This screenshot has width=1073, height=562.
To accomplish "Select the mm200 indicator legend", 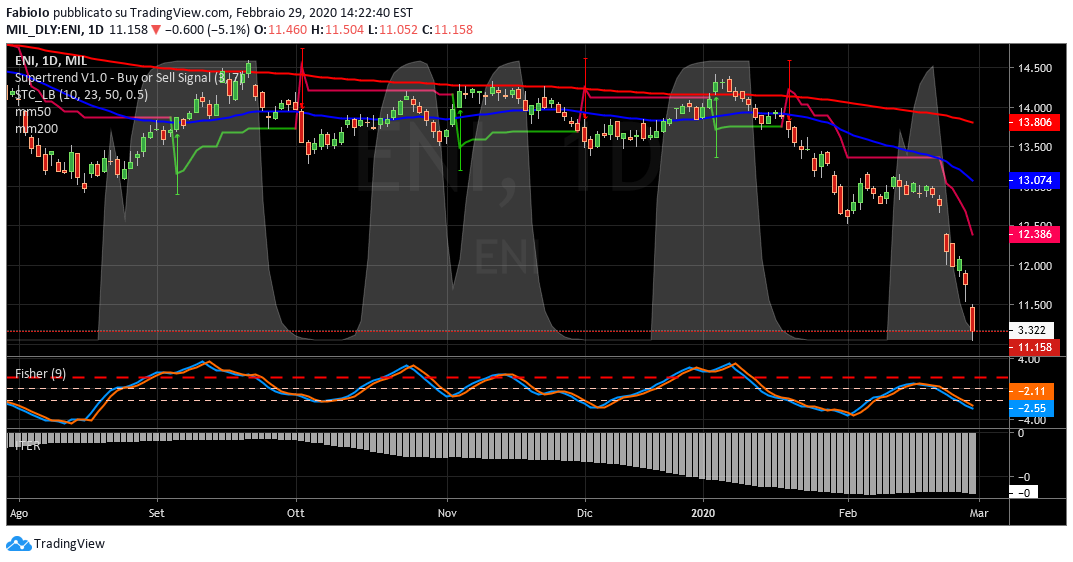I will pos(36,129).
